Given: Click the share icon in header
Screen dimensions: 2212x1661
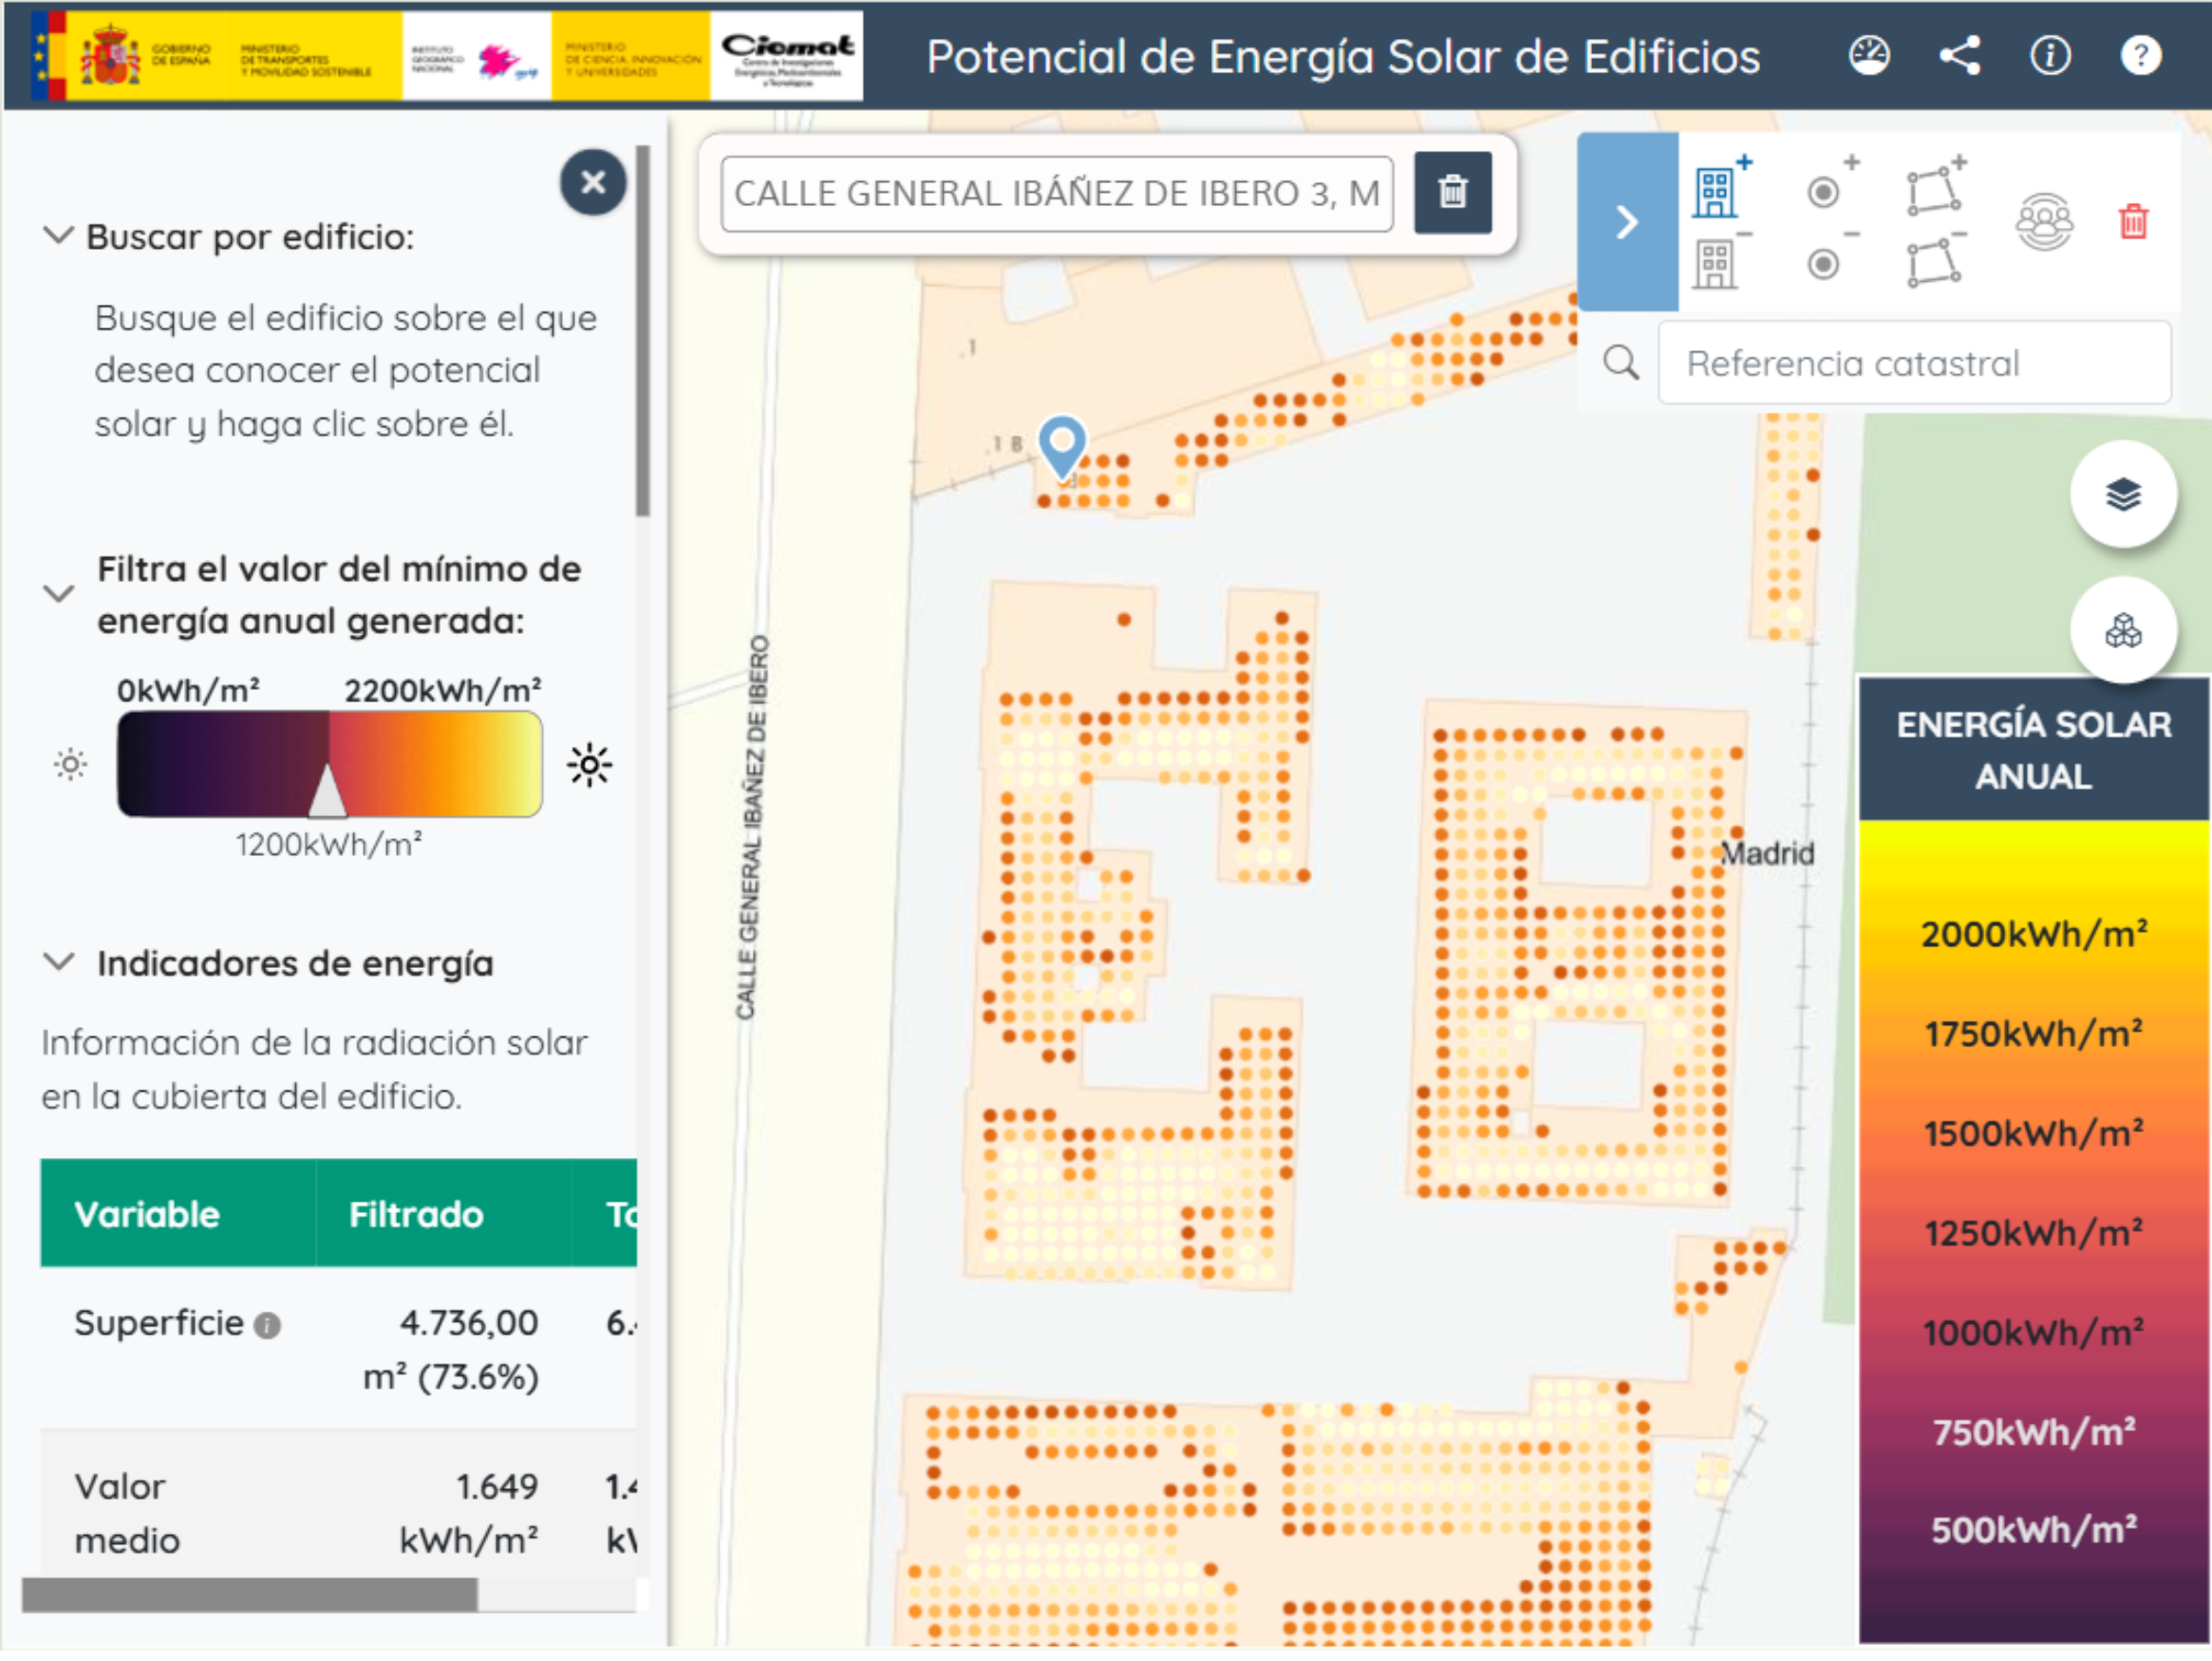Looking at the screenshot, I should pos(1959,56).
